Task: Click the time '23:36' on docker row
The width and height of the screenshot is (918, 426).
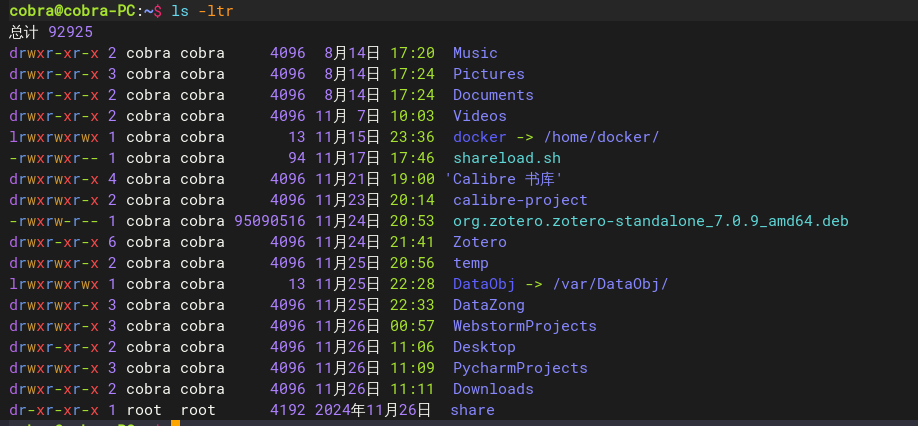Action: (x=413, y=137)
